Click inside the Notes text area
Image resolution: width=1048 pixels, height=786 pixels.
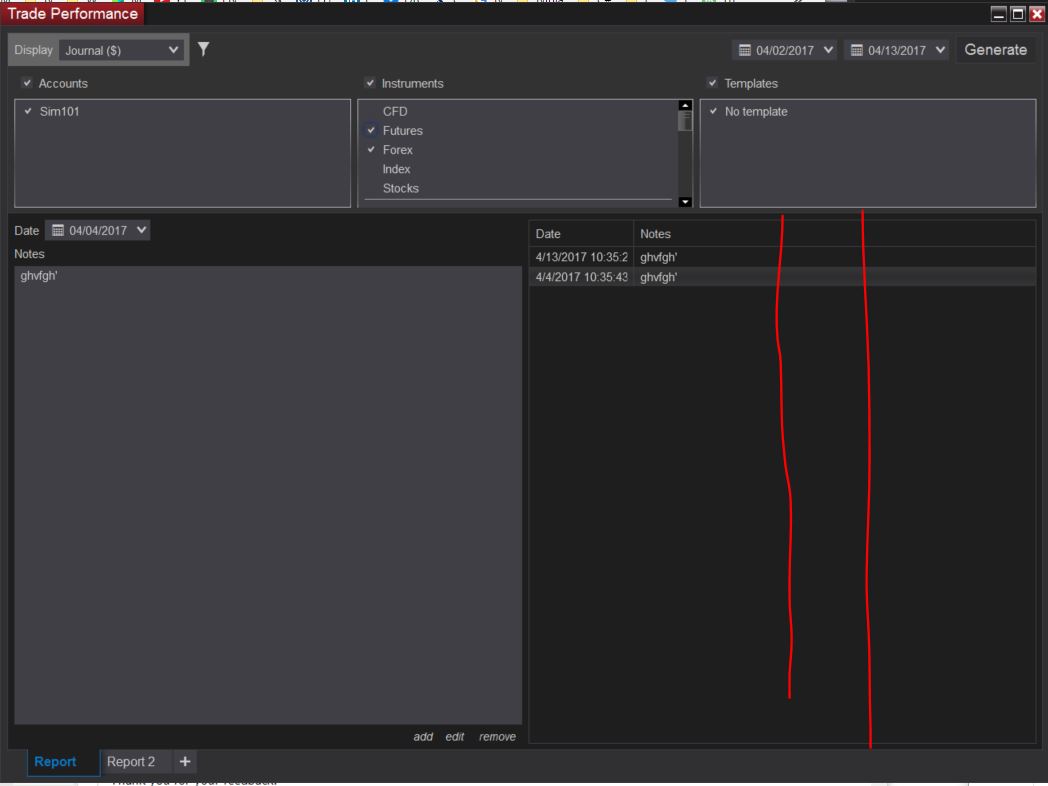267,495
